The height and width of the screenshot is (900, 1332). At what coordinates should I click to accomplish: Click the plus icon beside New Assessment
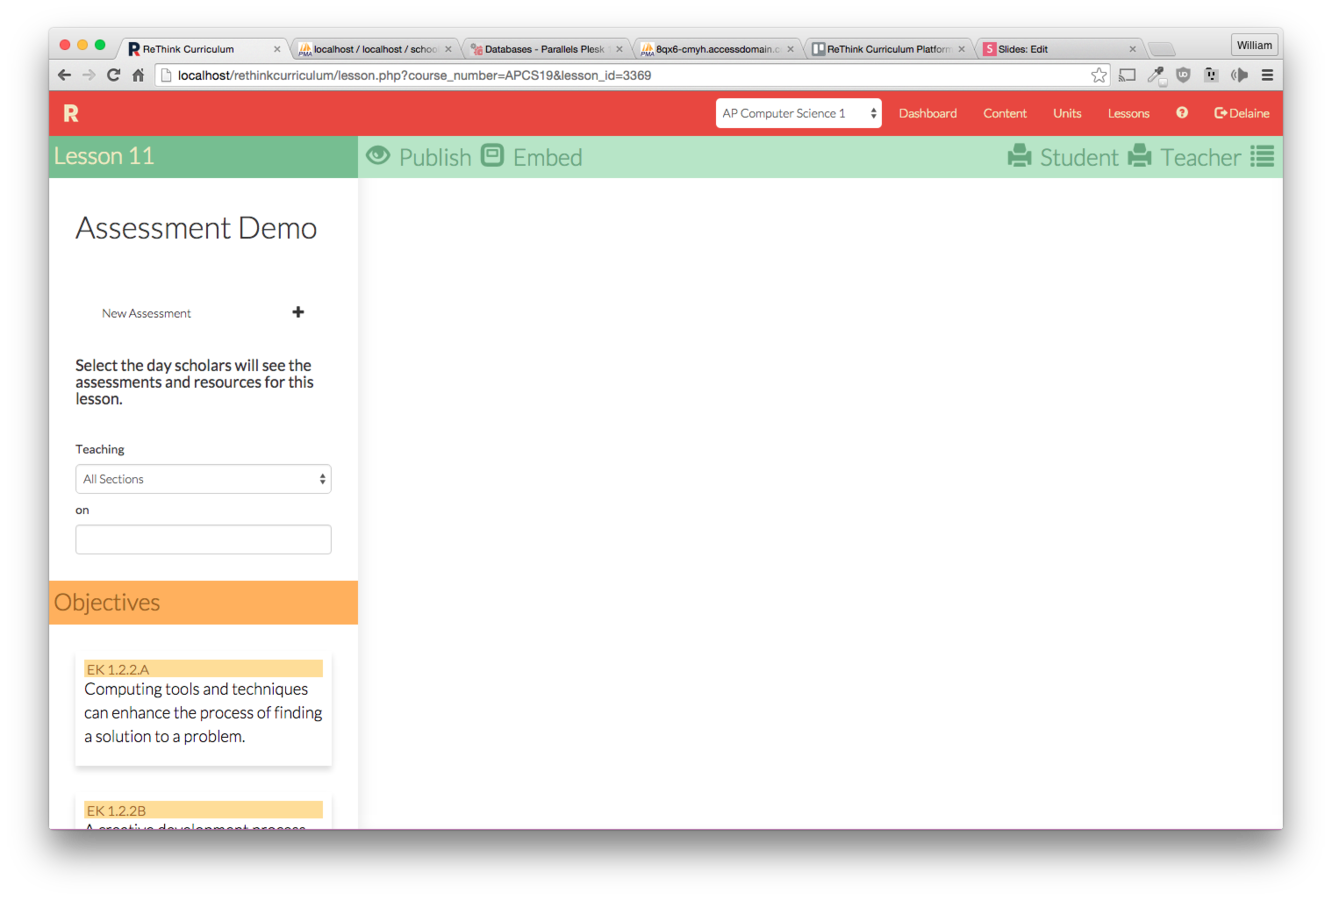point(298,312)
